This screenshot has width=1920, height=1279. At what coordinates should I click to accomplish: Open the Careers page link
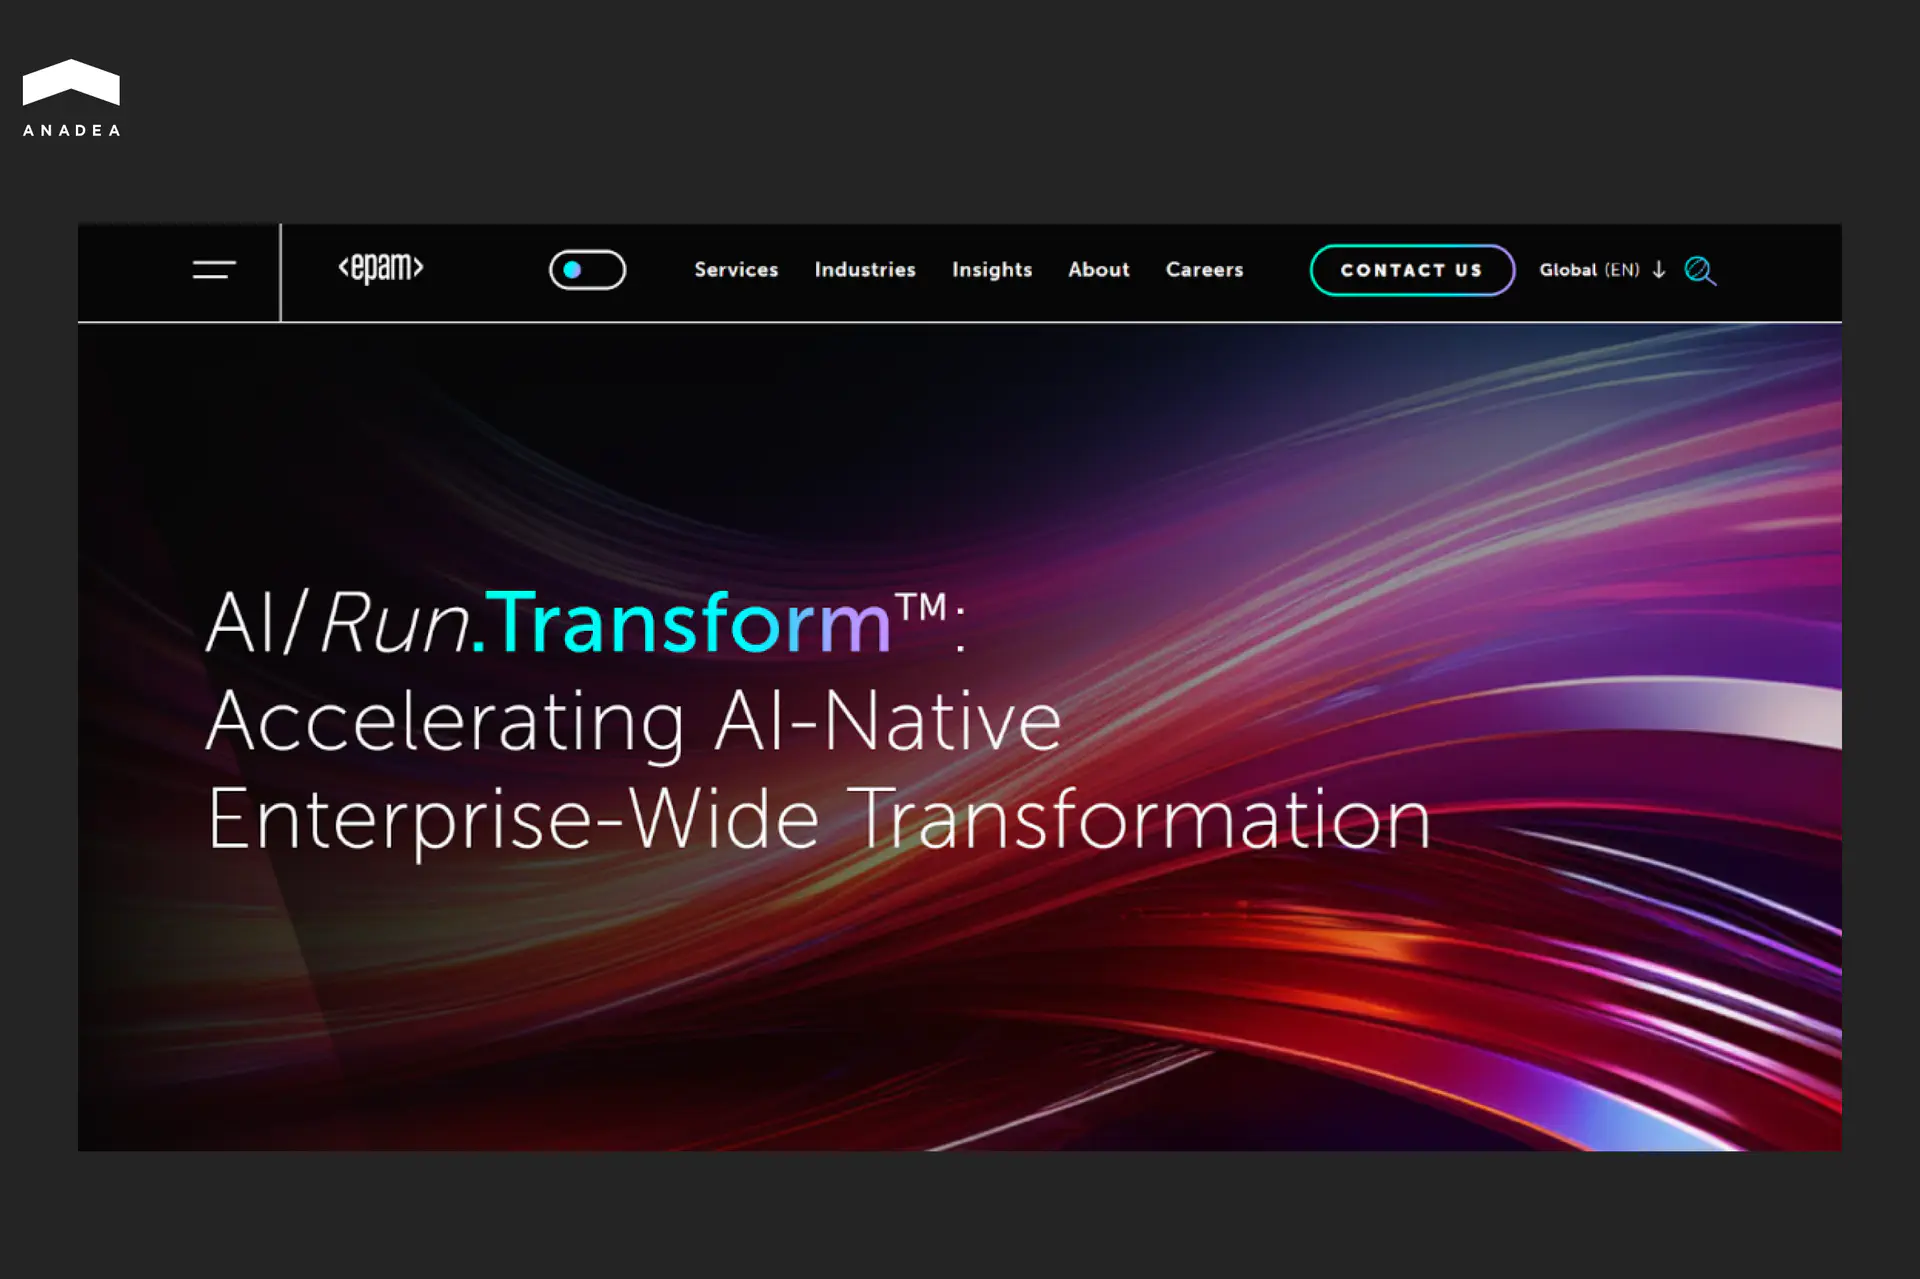pos(1204,270)
